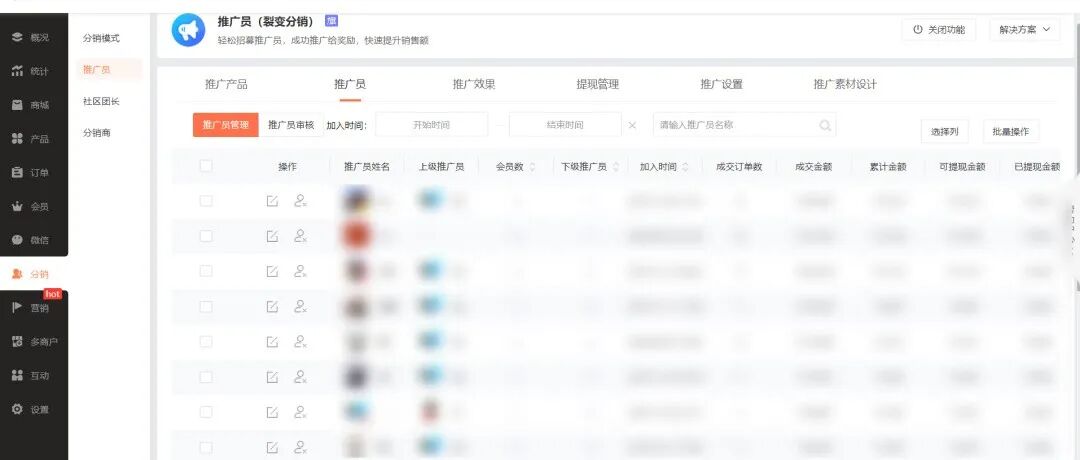Screen dimensions: 1080x460
Task: Check the sixth promoter row checkbox
Action: (206, 377)
